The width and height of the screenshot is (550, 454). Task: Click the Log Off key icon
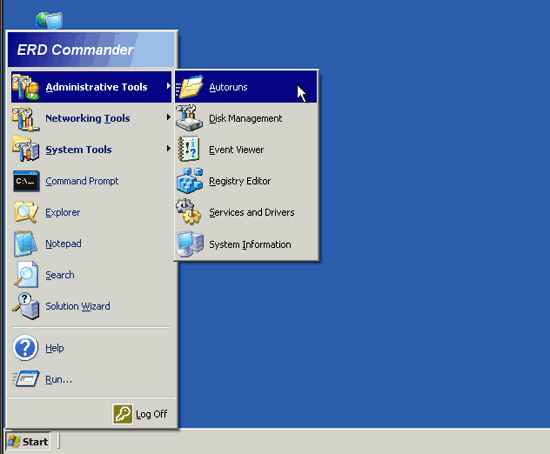122,414
